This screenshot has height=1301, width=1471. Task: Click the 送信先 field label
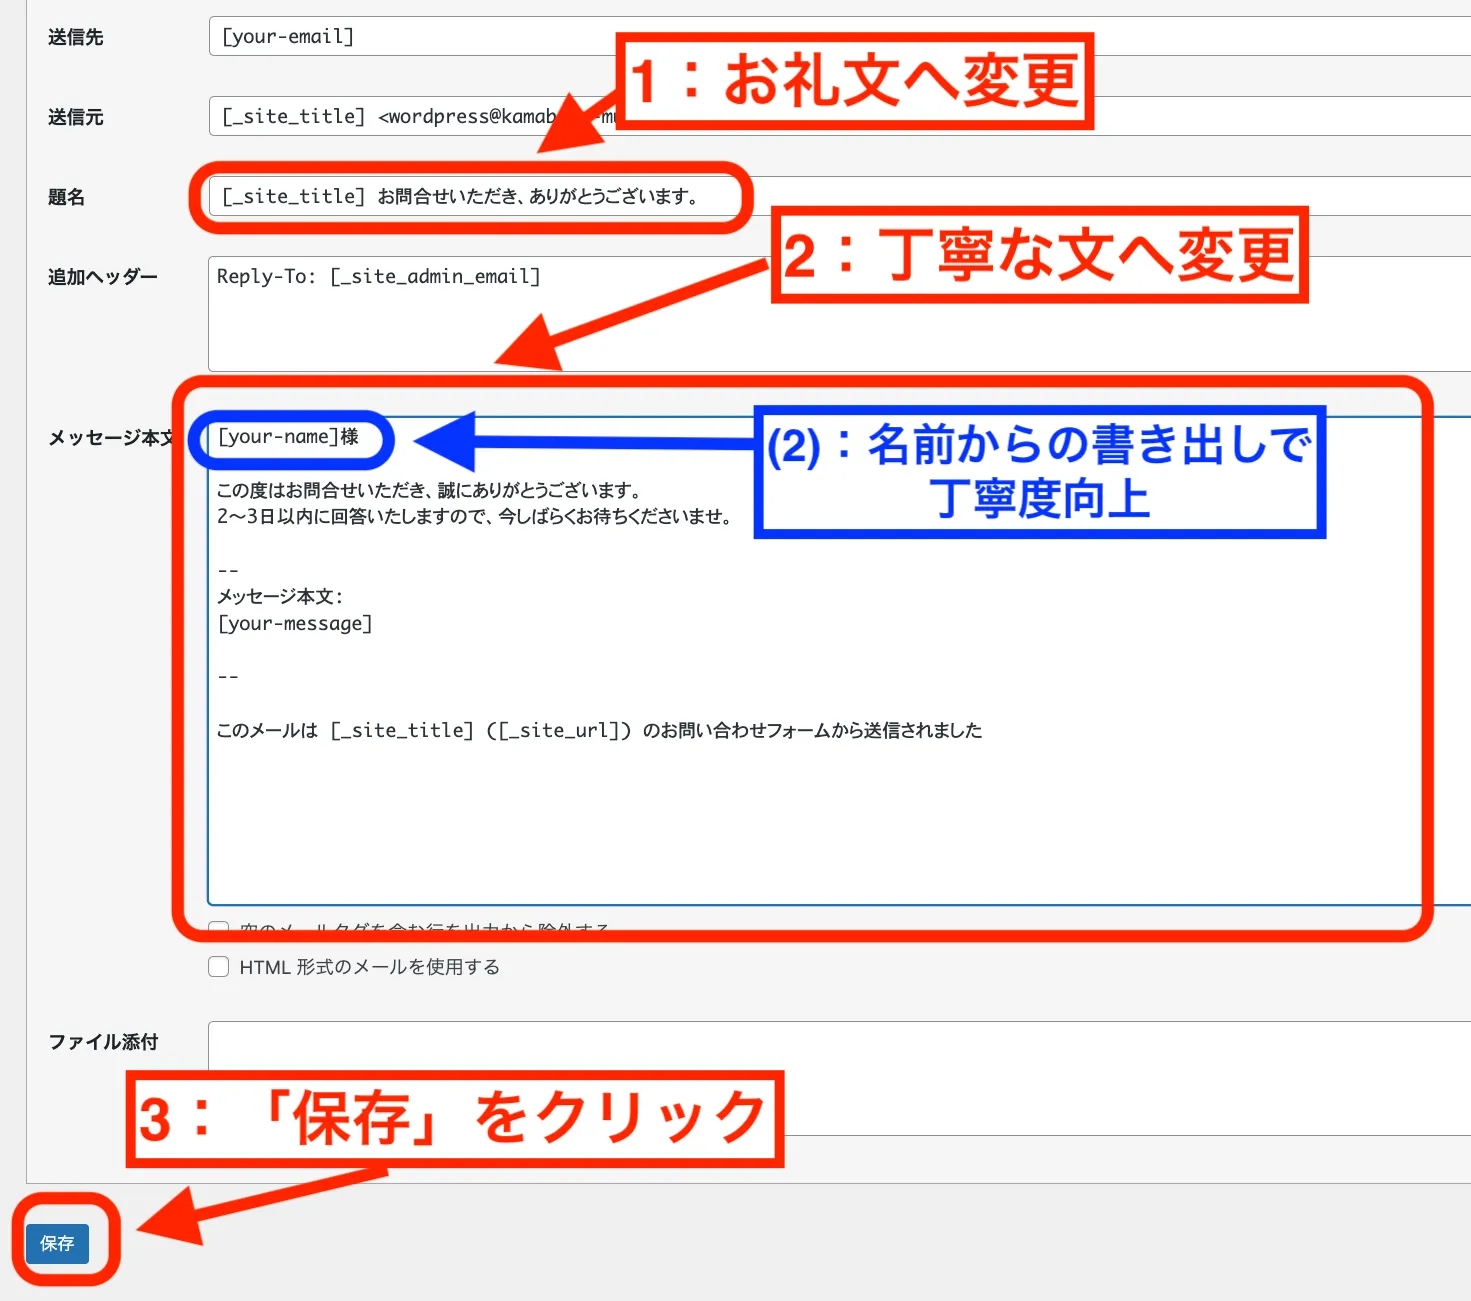[75, 37]
